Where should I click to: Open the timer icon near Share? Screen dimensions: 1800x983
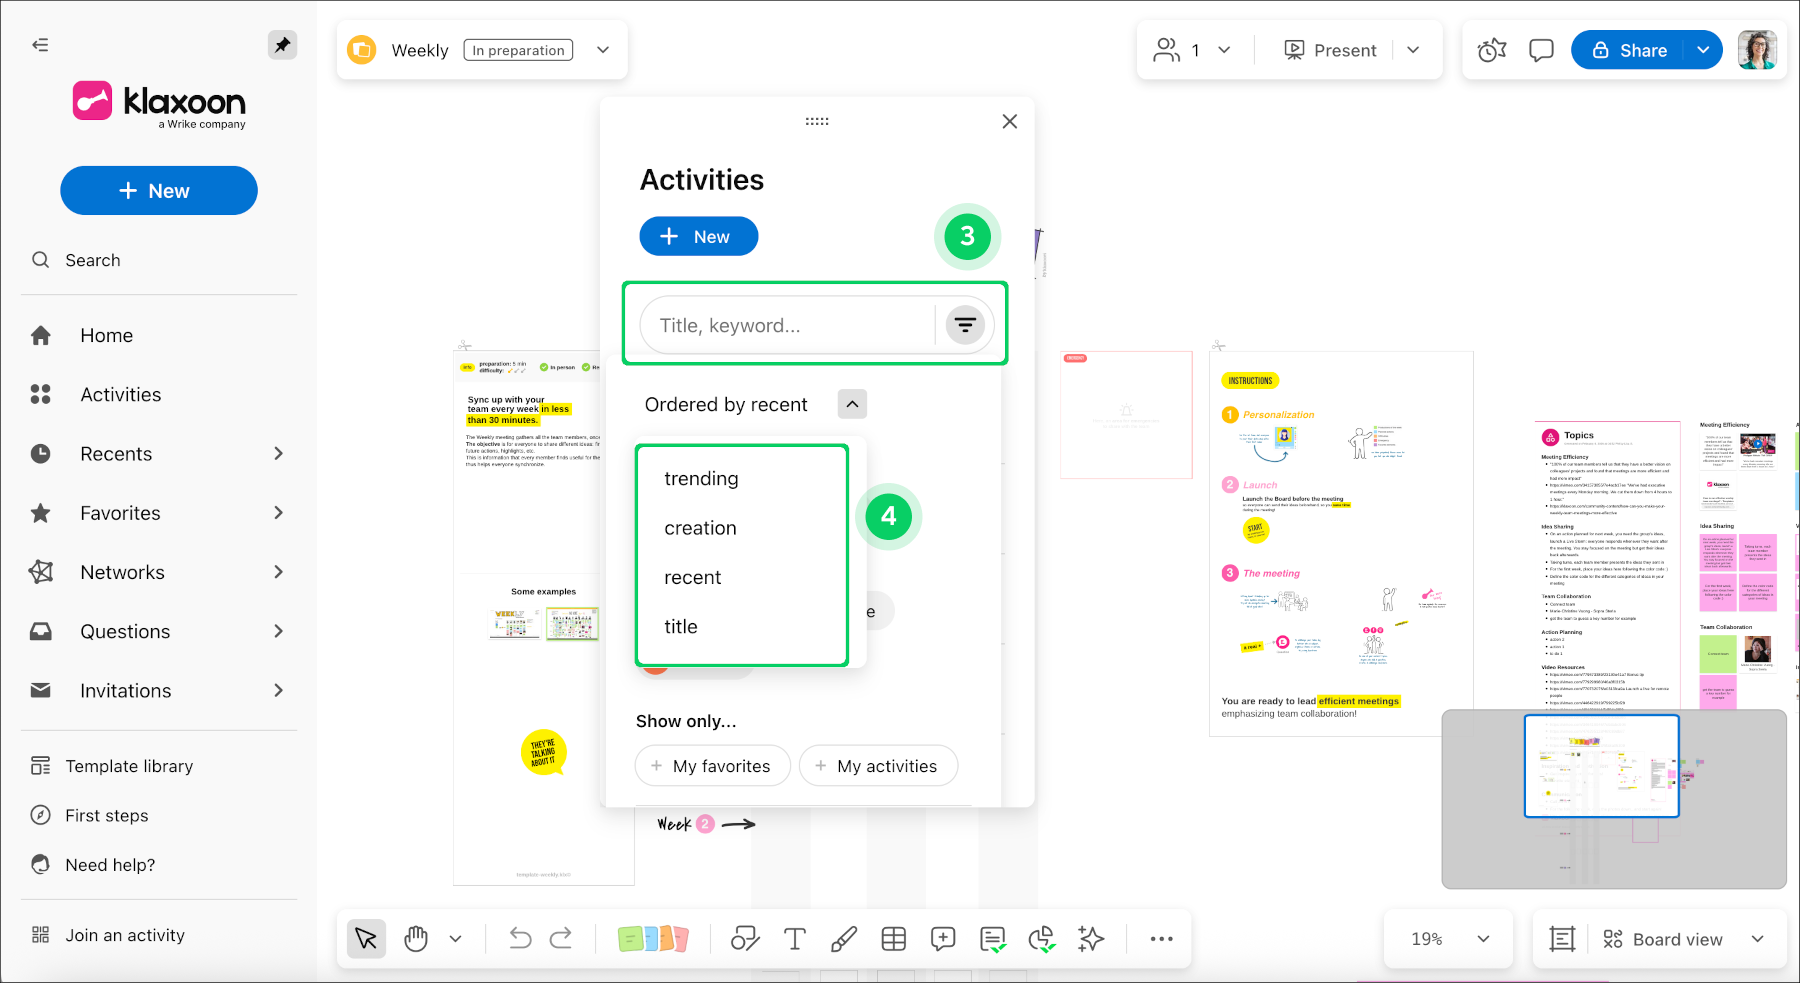click(1491, 49)
